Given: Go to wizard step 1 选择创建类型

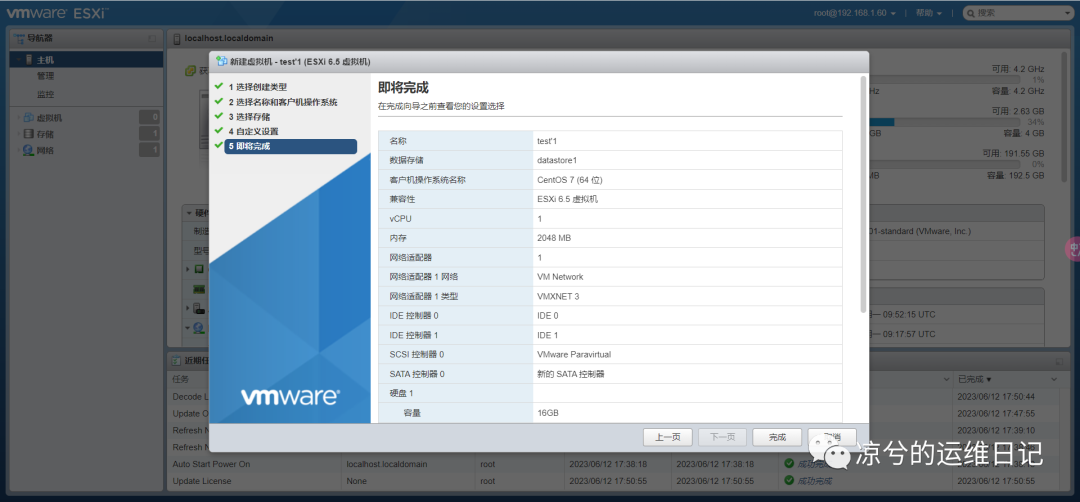Looking at the screenshot, I should pyautogui.click(x=258, y=87).
